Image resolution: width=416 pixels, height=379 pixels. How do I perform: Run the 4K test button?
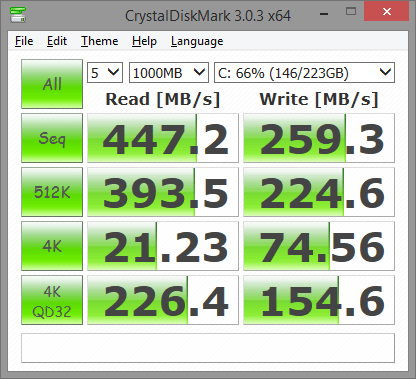(x=52, y=246)
